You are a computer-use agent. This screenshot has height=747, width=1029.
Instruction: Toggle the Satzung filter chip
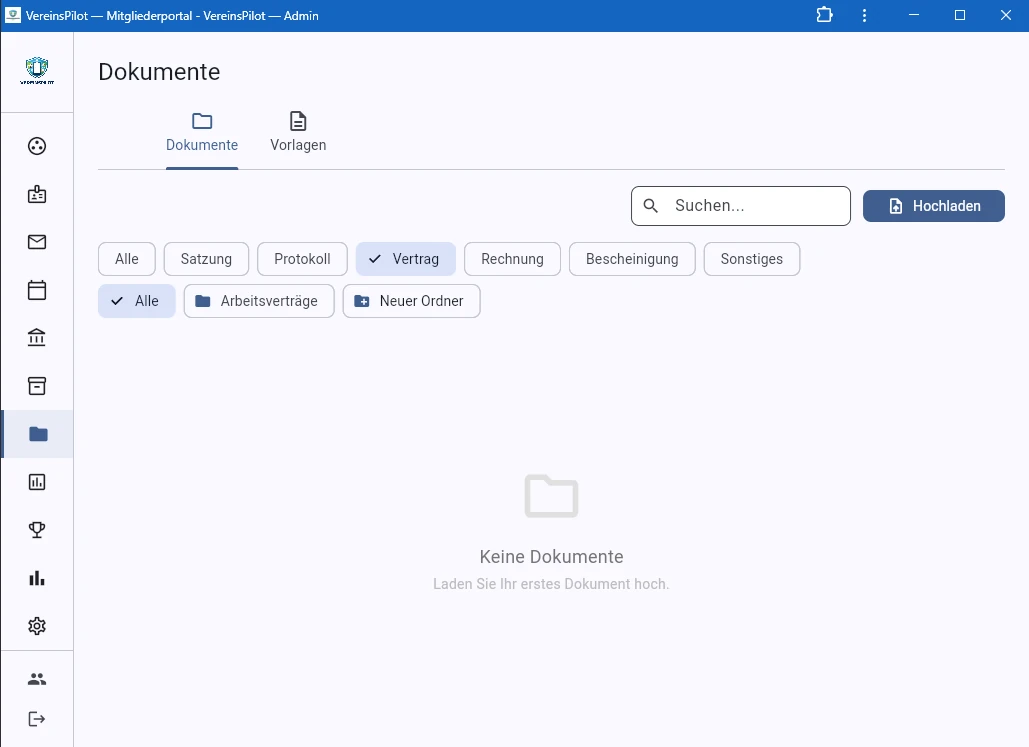[206, 259]
